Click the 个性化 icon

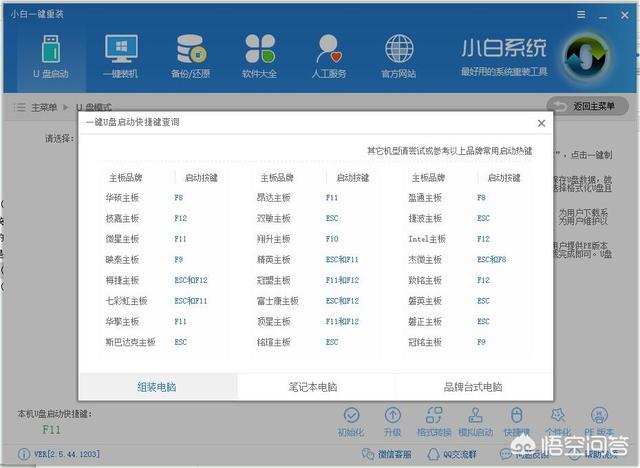[x=558, y=415]
